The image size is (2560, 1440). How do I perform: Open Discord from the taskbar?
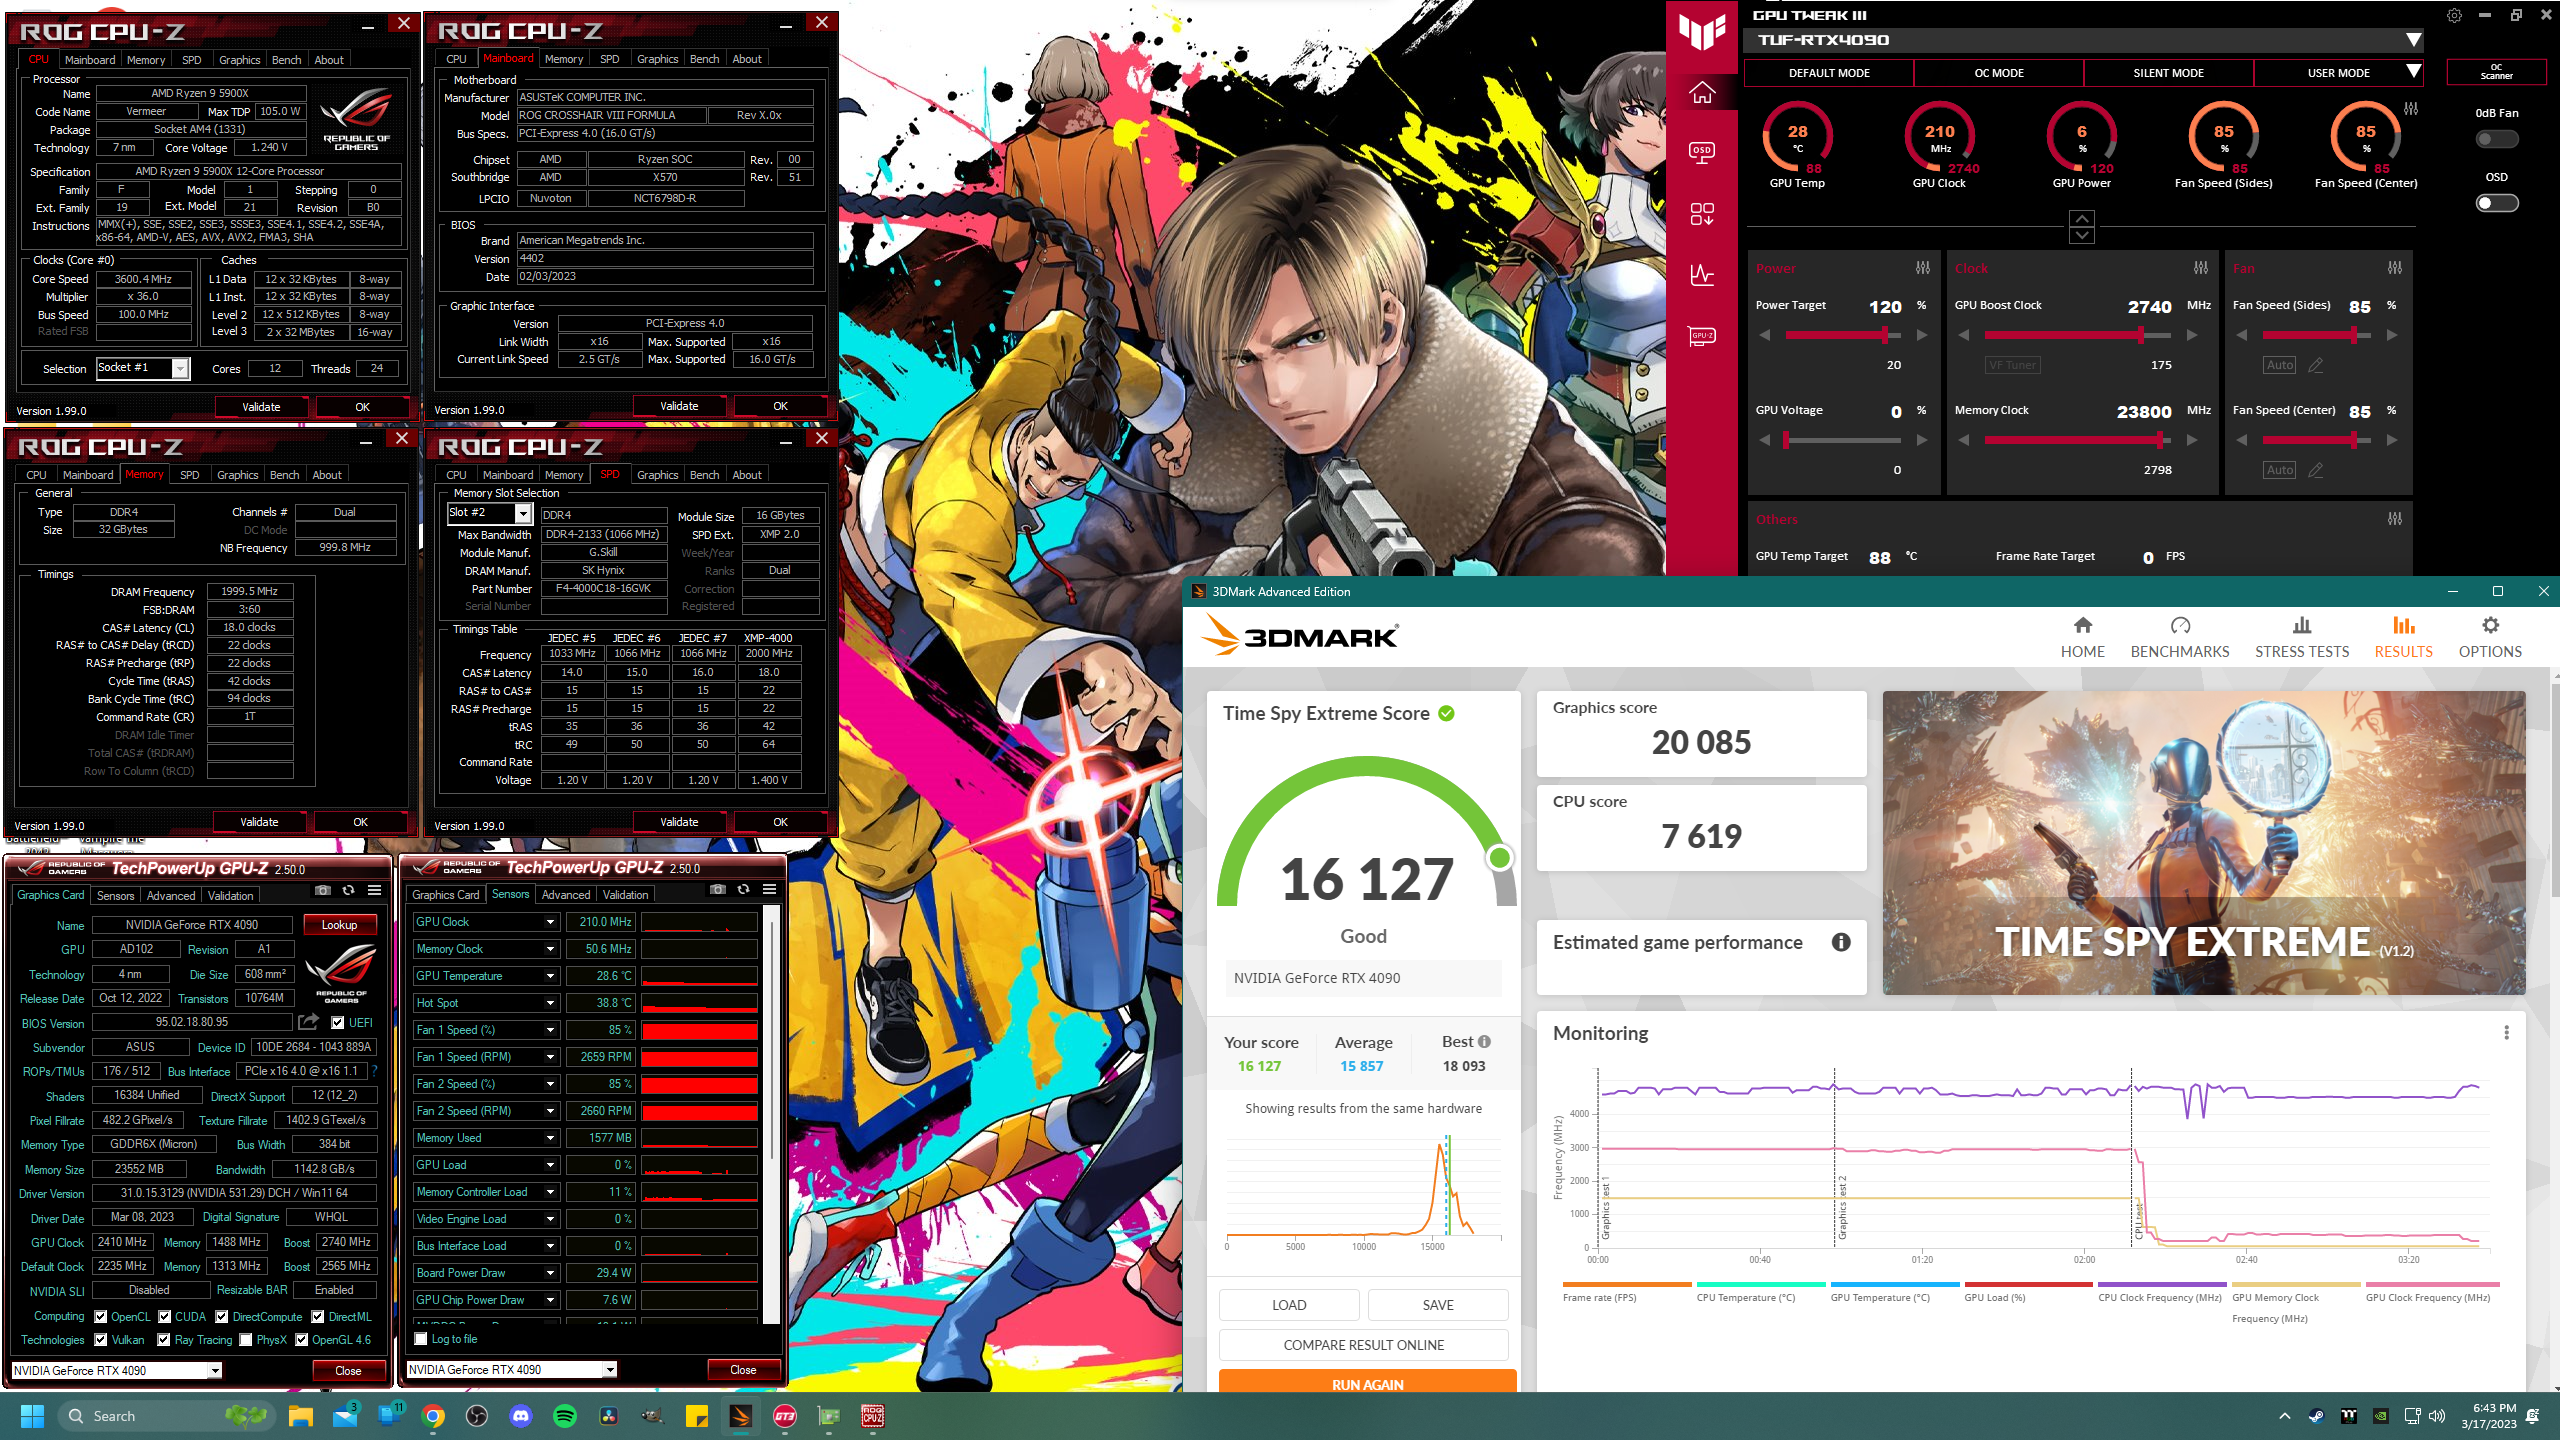click(521, 1416)
